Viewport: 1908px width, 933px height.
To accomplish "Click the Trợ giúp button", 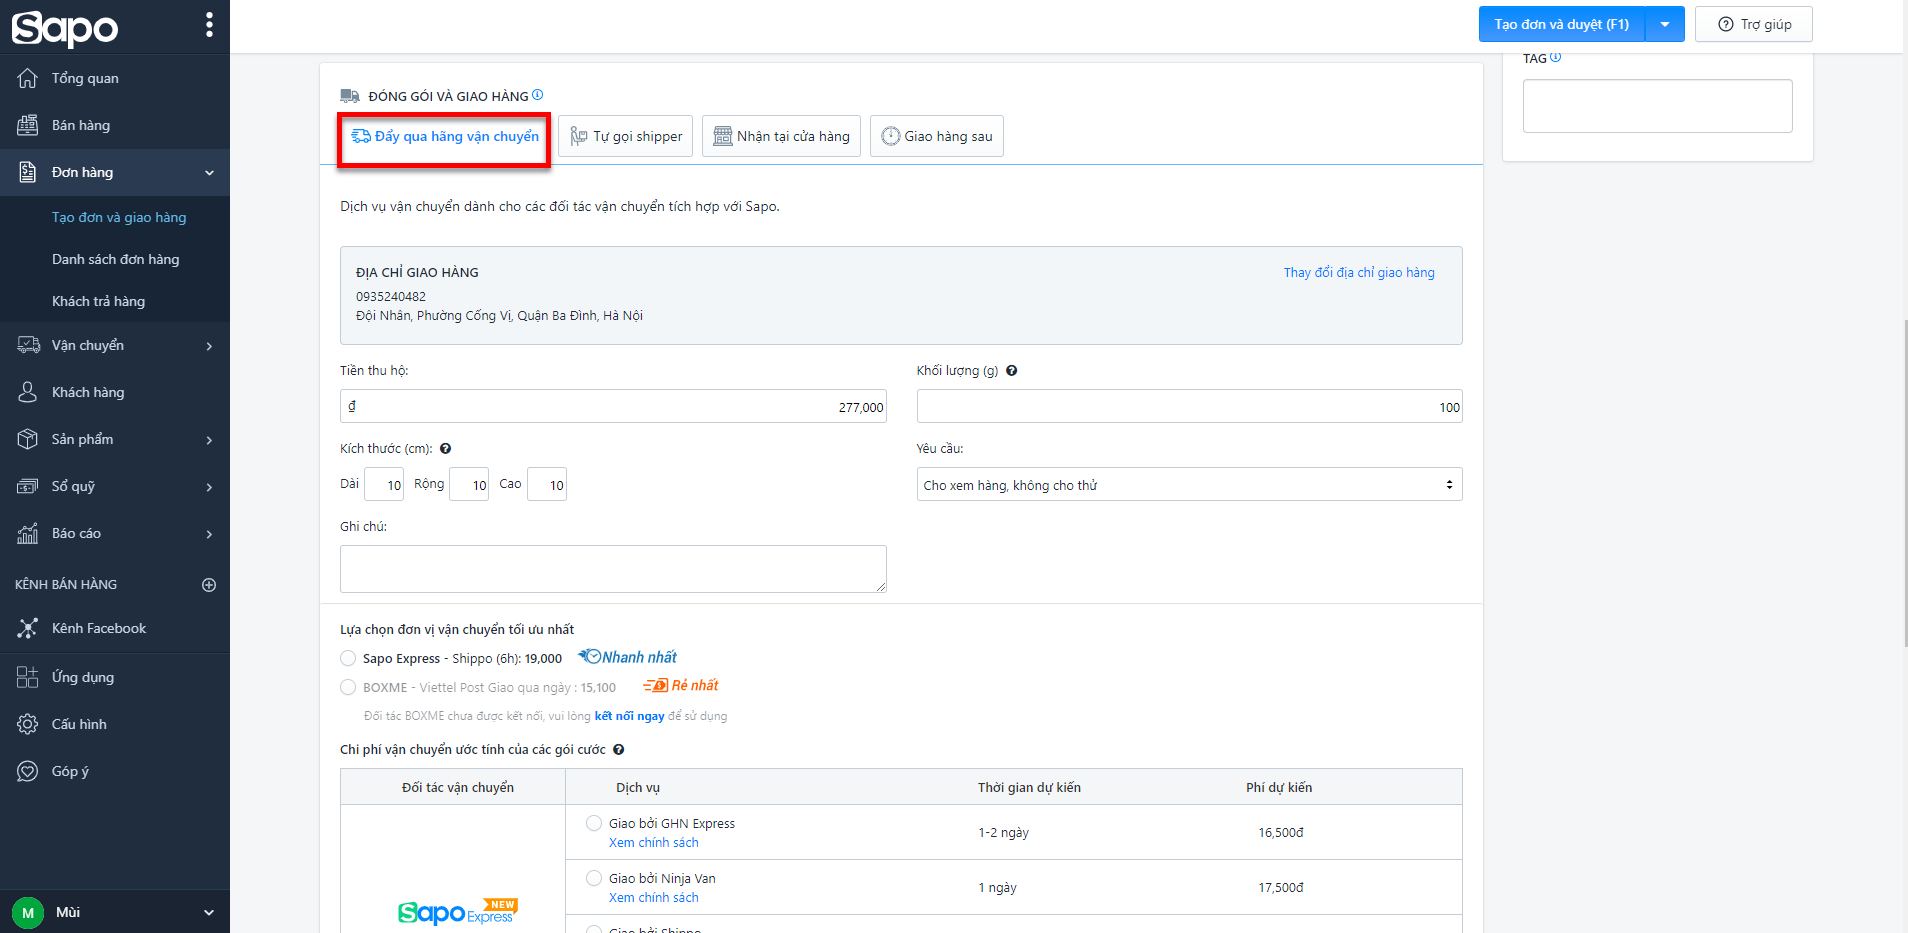I will click(x=1754, y=24).
